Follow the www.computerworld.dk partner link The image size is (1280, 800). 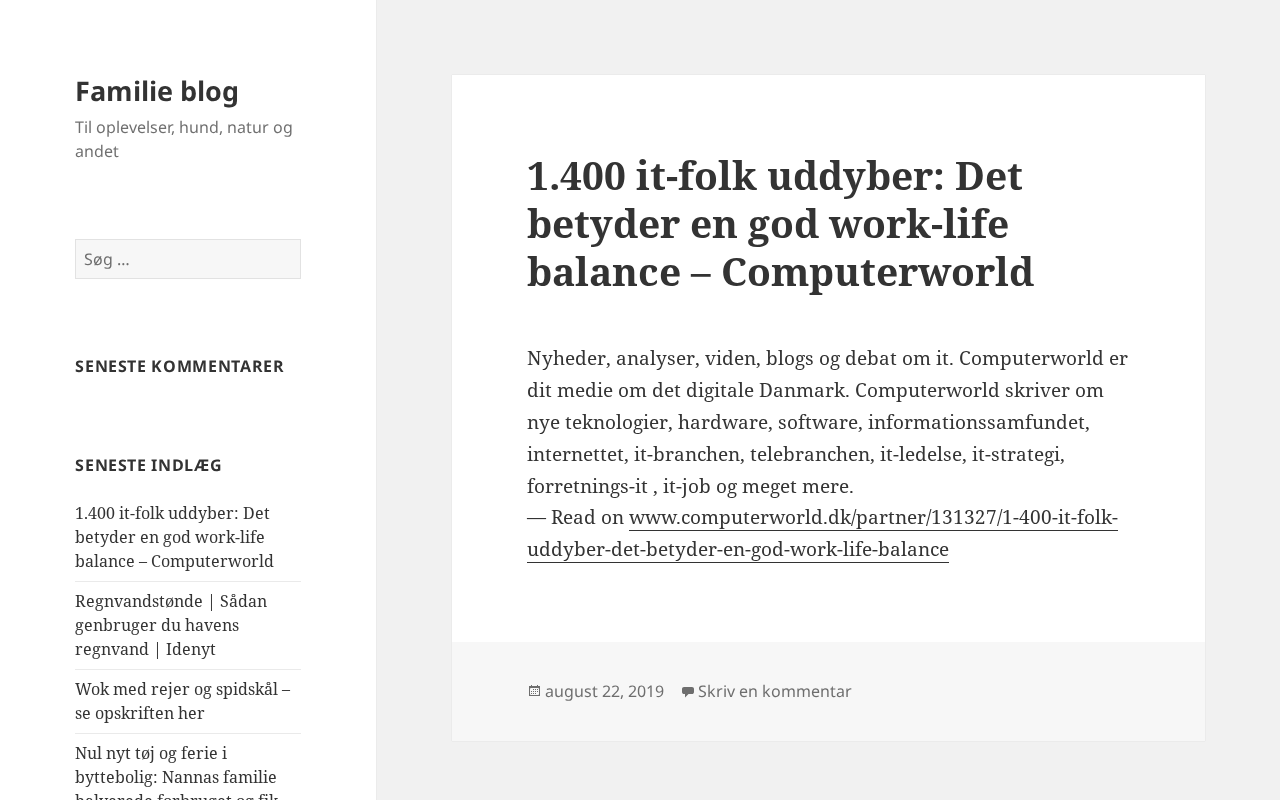[x=822, y=533]
